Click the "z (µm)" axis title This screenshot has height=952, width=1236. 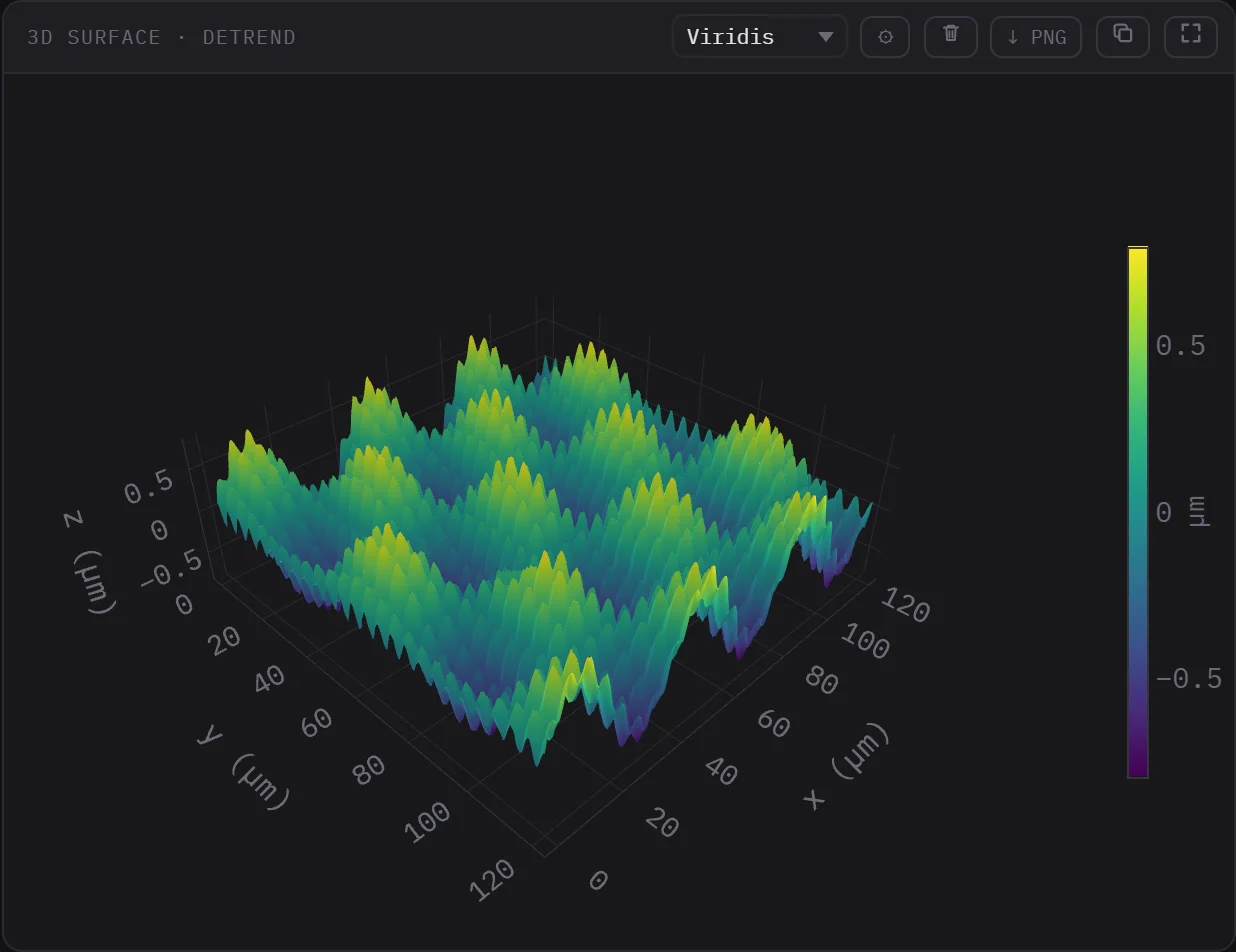click(90, 561)
